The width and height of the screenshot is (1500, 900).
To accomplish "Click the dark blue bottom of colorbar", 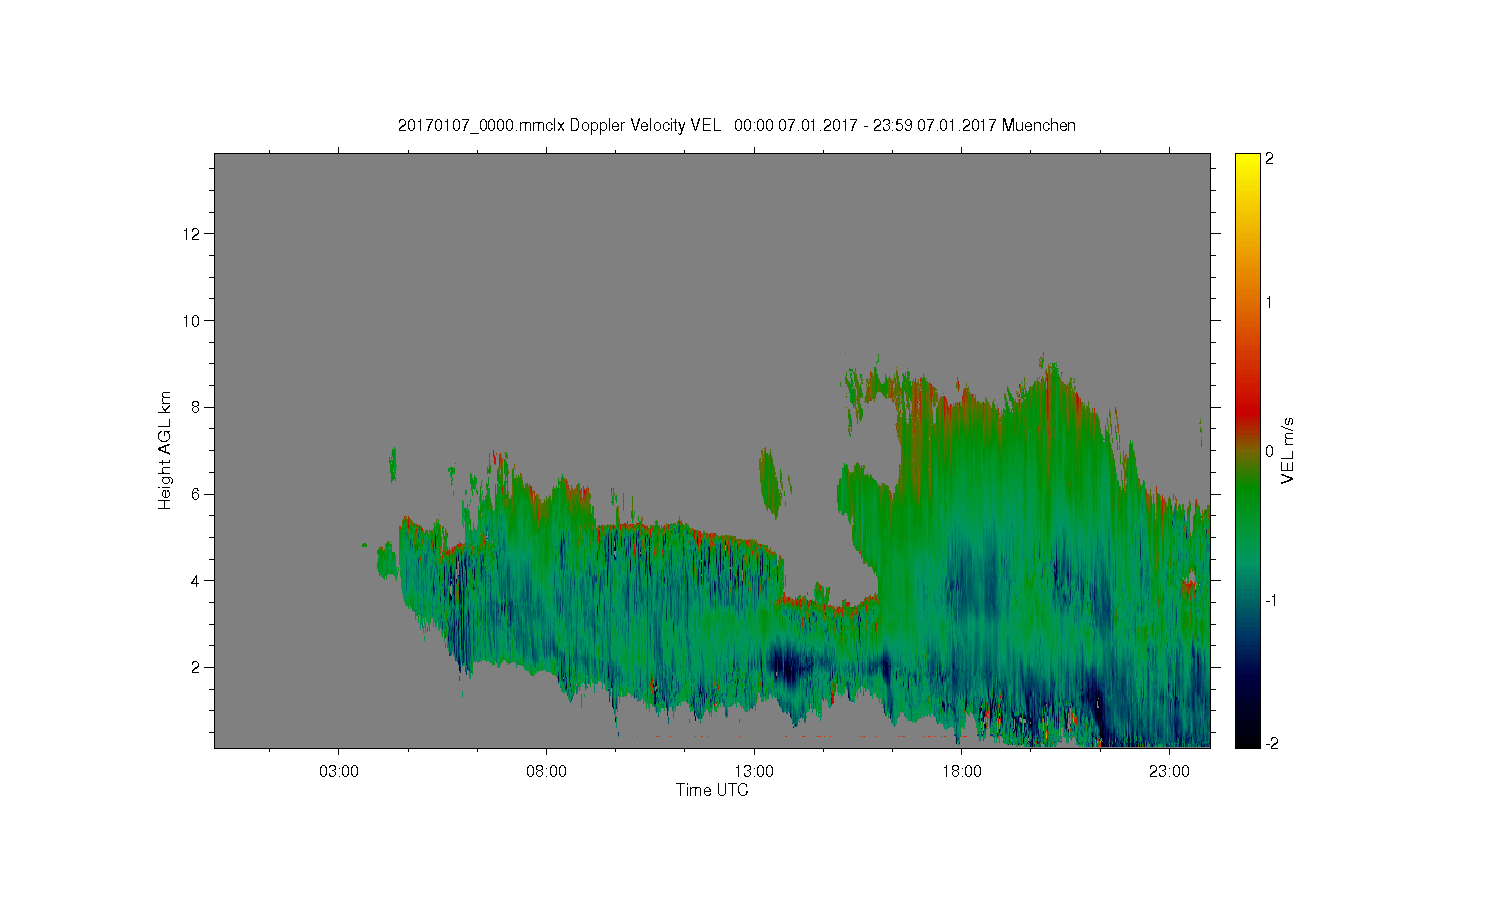I will 1247,738.
